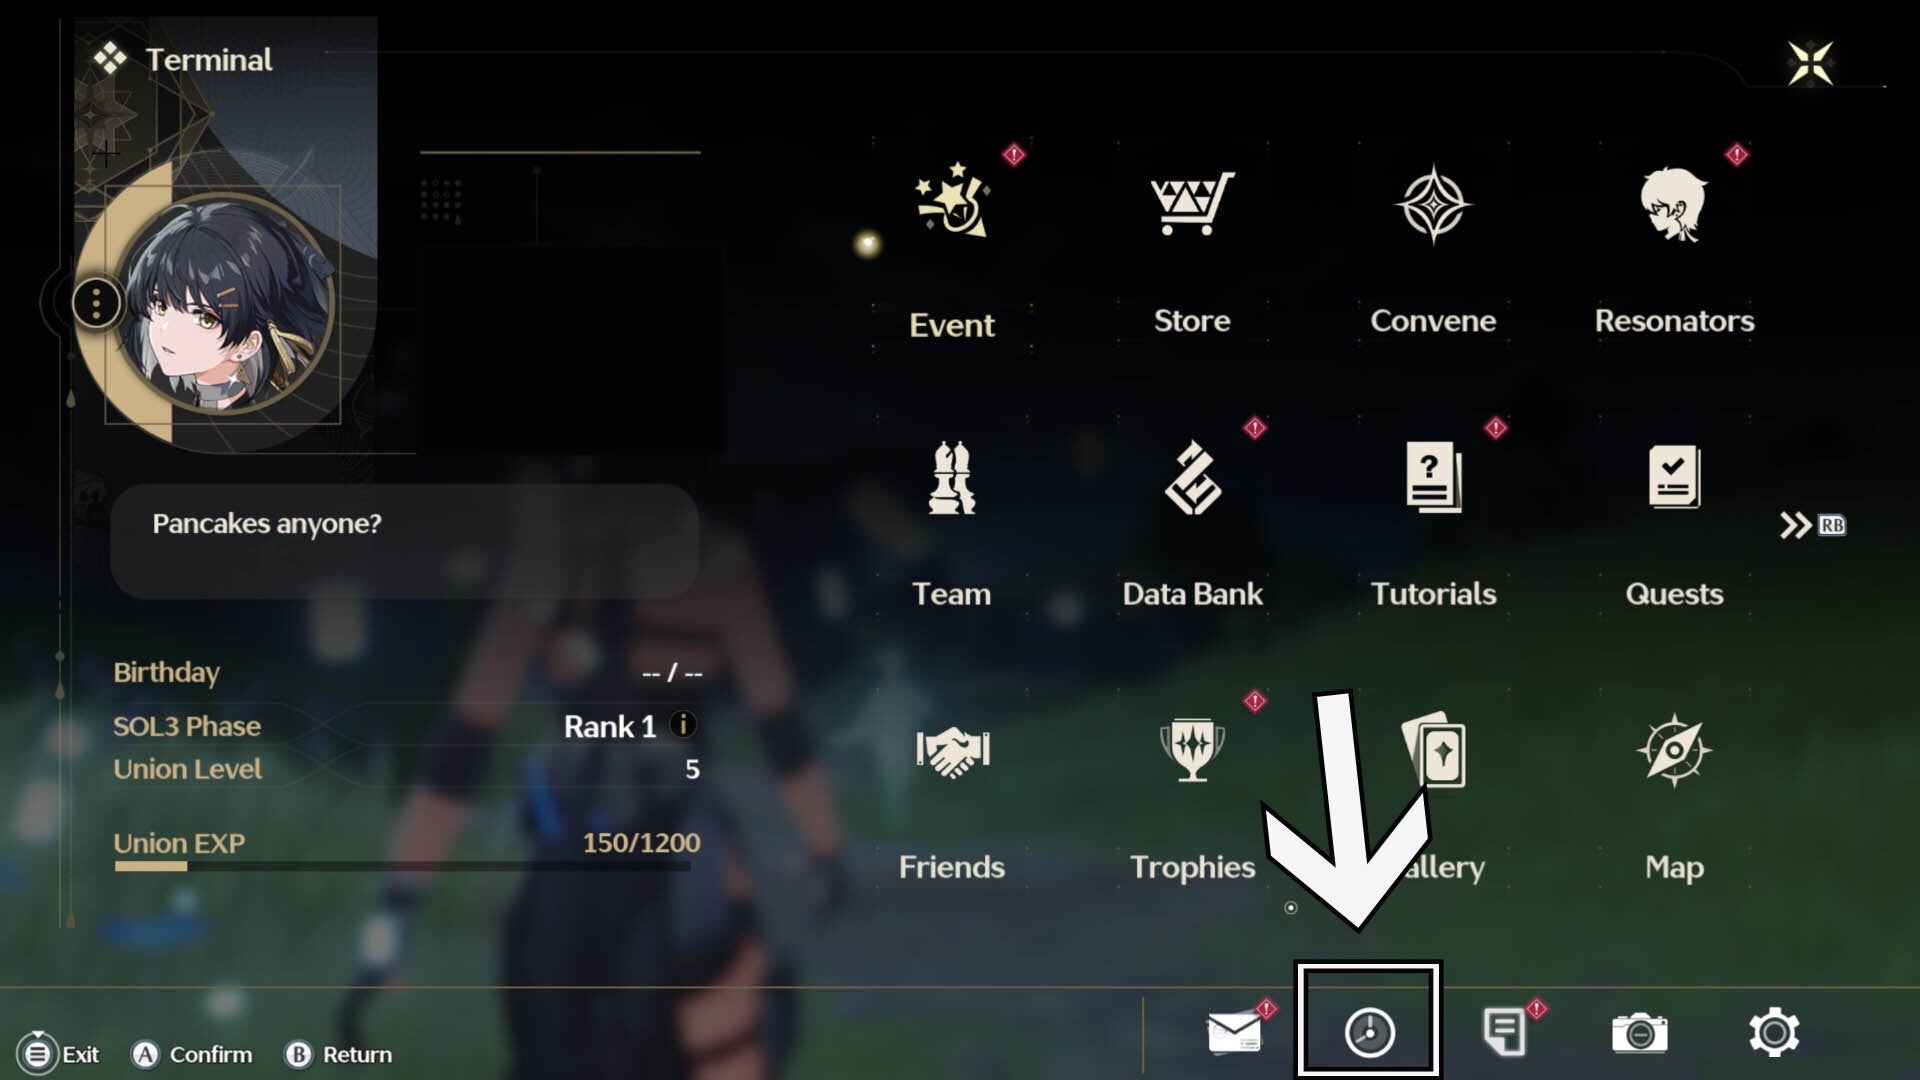Open the Resonators character icon

pos(1673,204)
